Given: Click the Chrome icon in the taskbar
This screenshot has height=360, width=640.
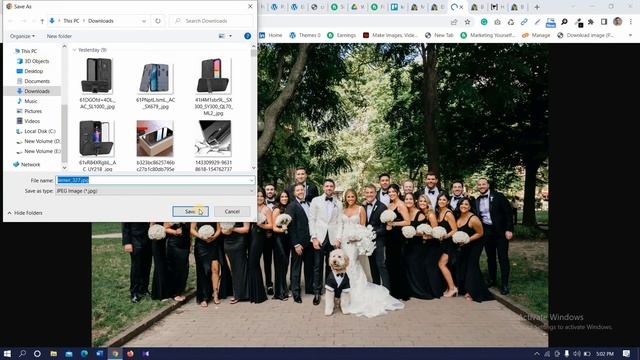Looking at the screenshot, I should click(115, 353).
